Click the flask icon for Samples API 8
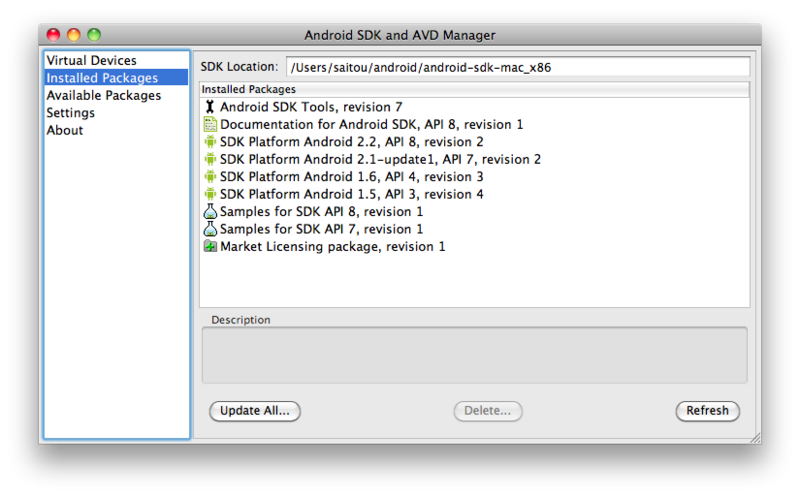 210,211
